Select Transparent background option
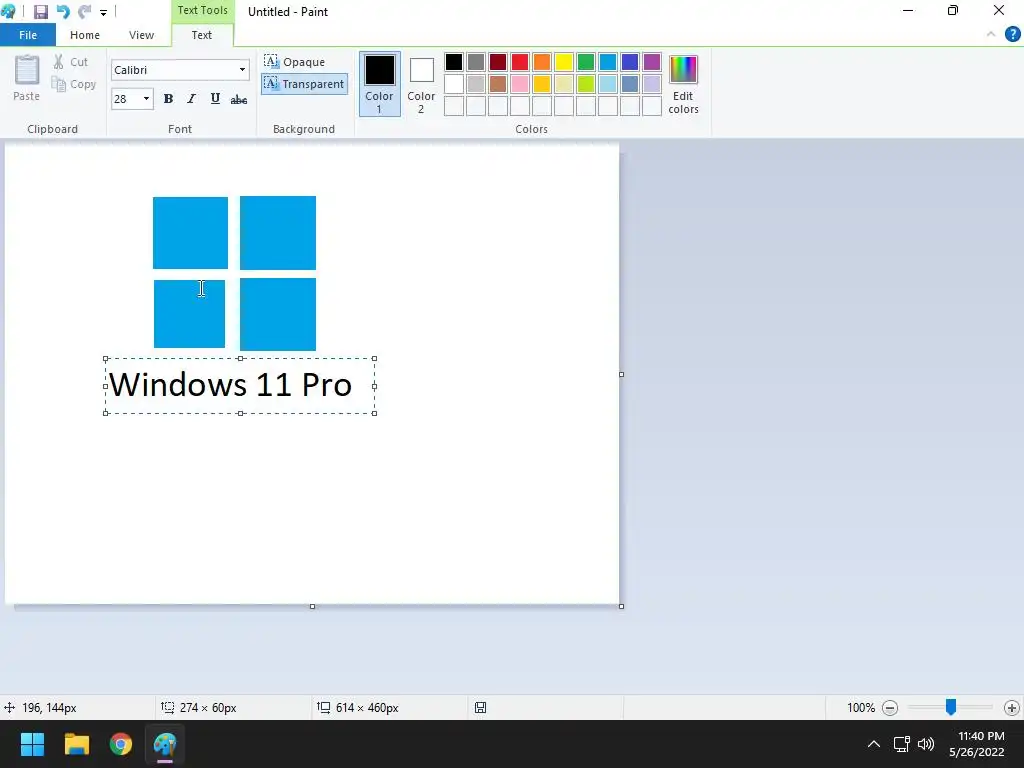The image size is (1024, 768). (x=304, y=84)
